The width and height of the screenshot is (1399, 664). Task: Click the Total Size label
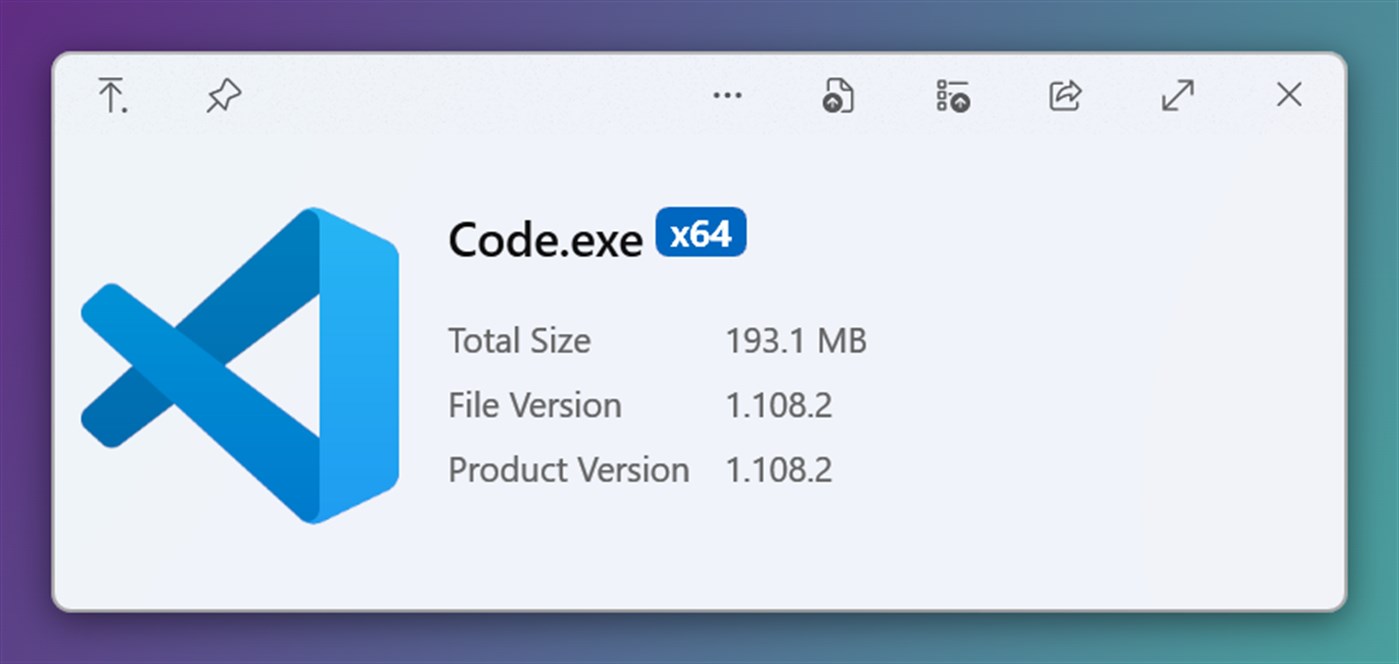click(519, 342)
